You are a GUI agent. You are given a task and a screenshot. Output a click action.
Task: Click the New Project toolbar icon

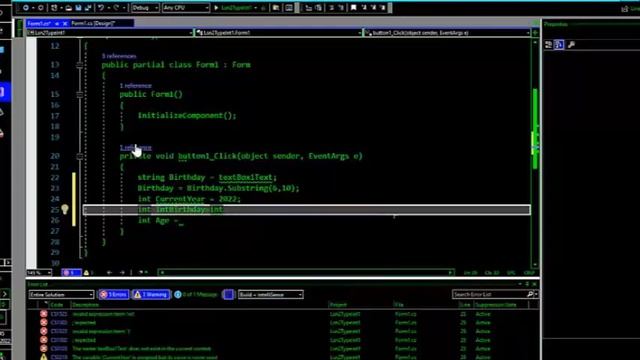pos(54,8)
